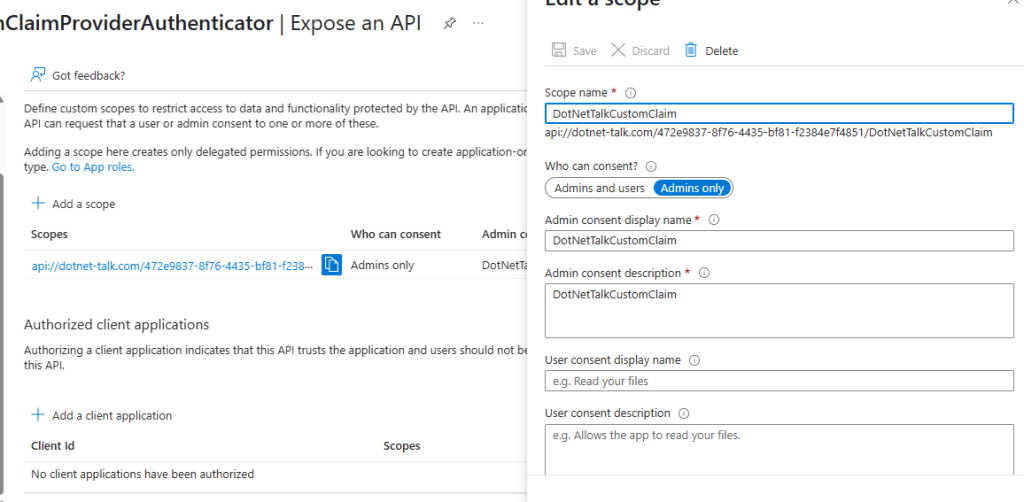Click the Admins only cell in scope row
Screen dimensions: 1024x502
382,265
